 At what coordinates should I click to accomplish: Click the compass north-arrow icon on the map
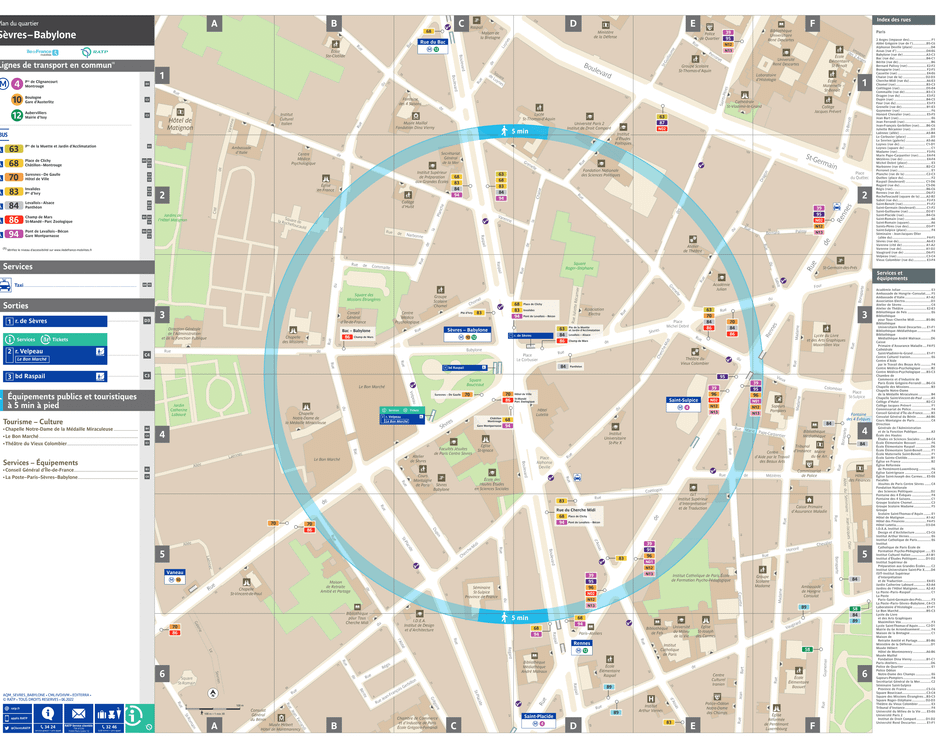pyautogui.click(x=213, y=693)
